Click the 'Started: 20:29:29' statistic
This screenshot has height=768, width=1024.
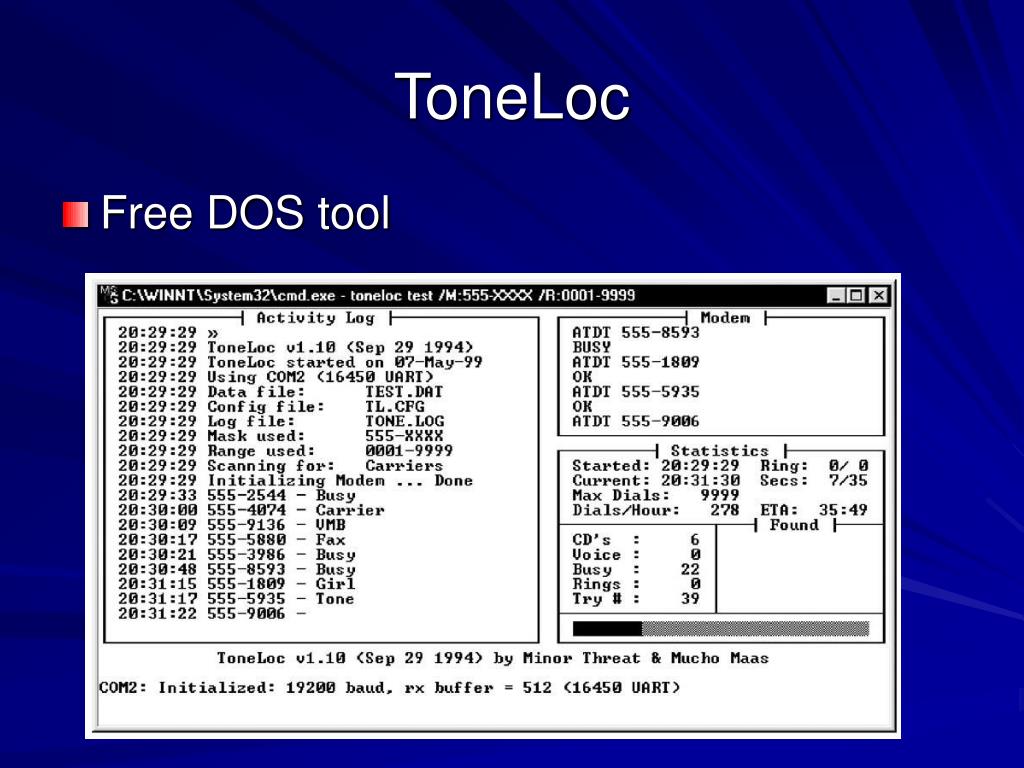click(656, 466)
